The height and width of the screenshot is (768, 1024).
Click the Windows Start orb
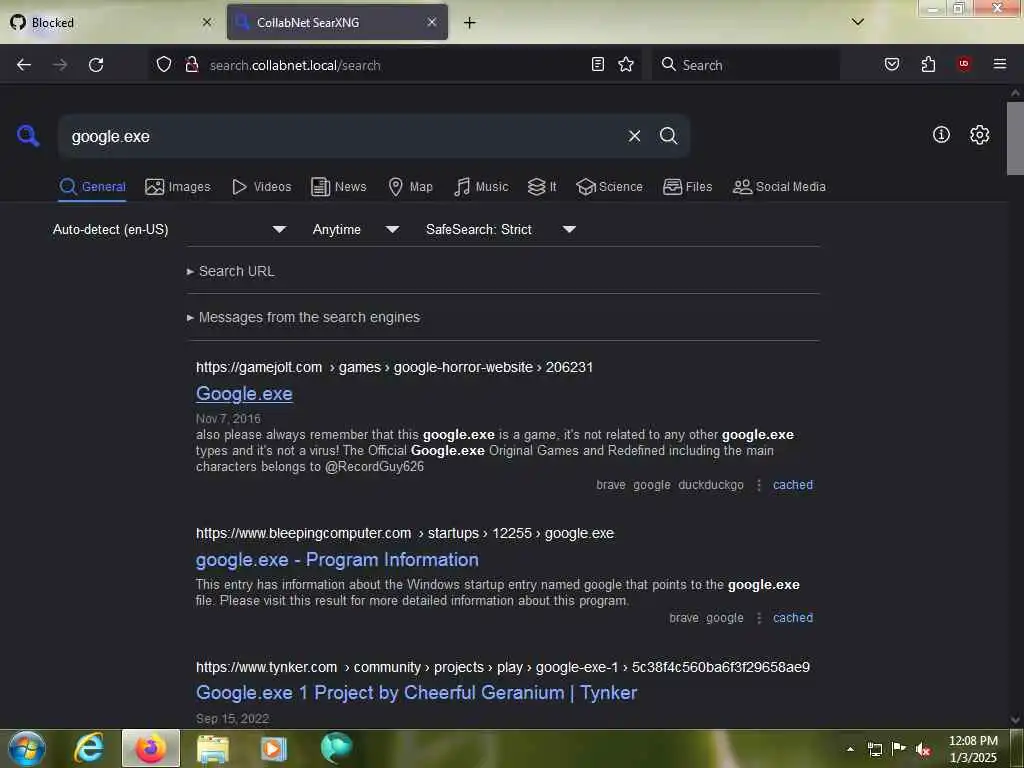[26, 748]
